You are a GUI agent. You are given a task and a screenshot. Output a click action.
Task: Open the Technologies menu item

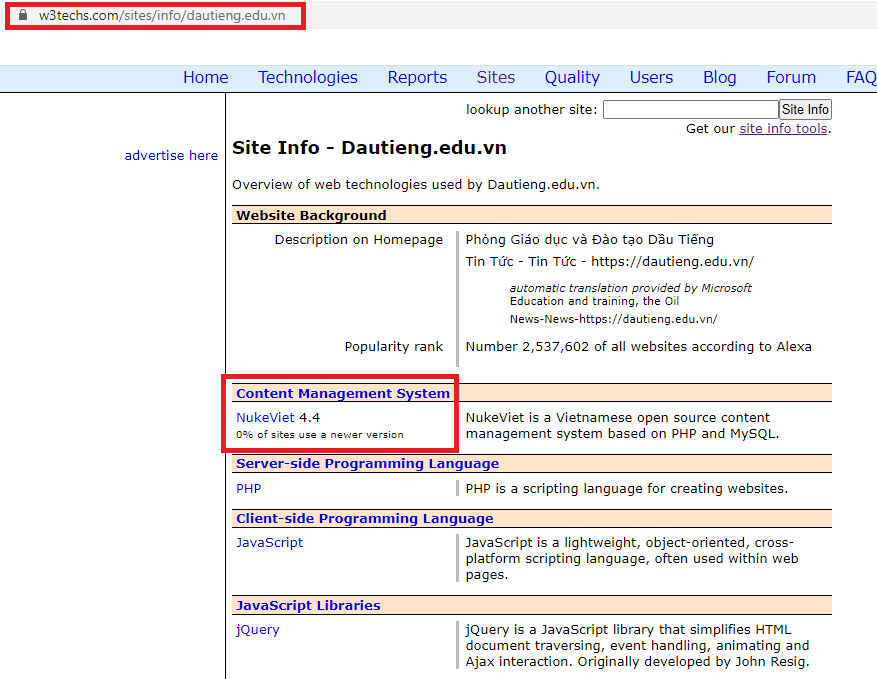coord(308,77)
